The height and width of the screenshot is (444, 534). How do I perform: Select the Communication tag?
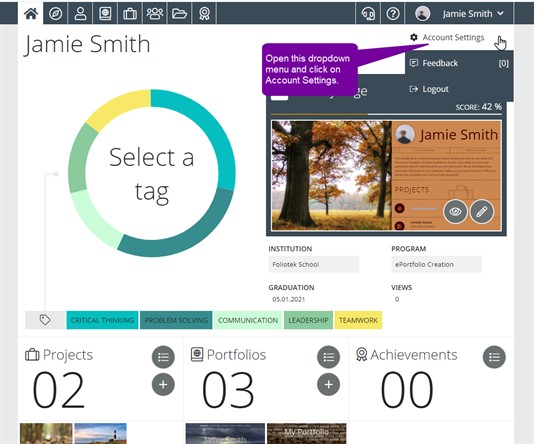tap(248, 320)
